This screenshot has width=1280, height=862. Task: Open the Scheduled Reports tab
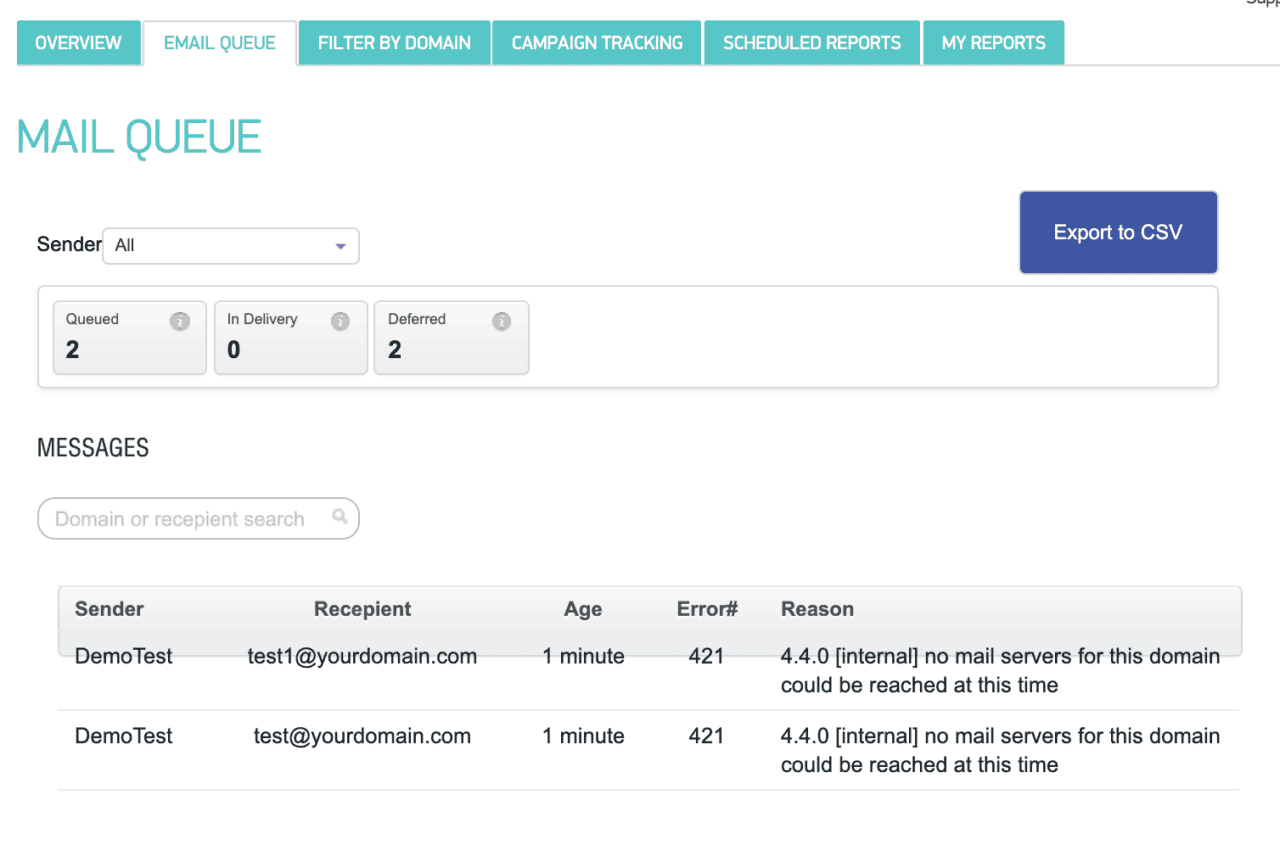tap(812, 43)
